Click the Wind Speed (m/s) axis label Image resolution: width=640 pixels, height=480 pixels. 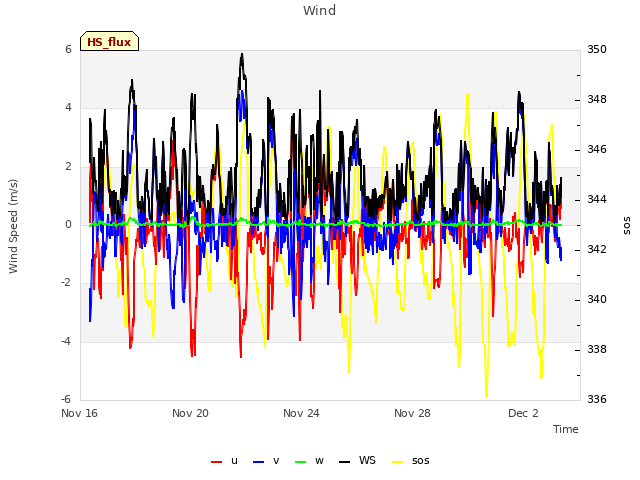13,226
